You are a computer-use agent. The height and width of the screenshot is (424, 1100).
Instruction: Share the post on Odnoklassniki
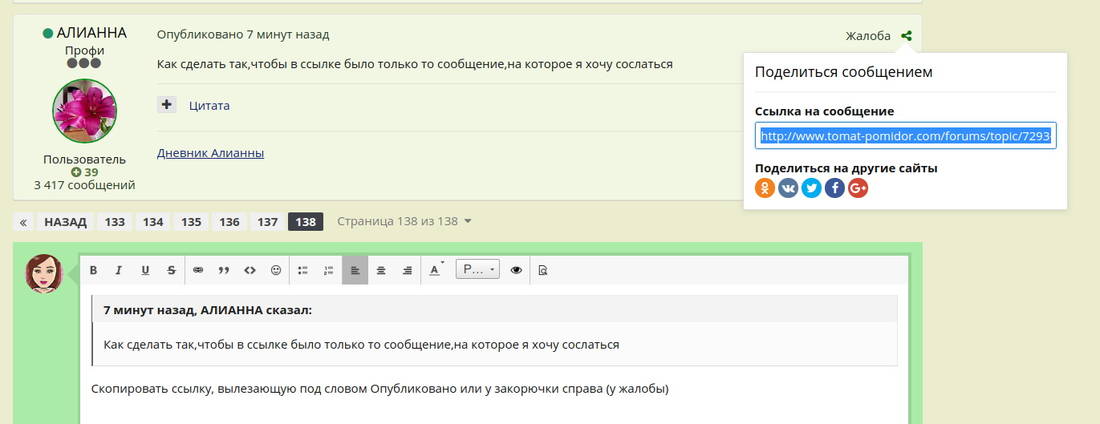click(765, 188)
